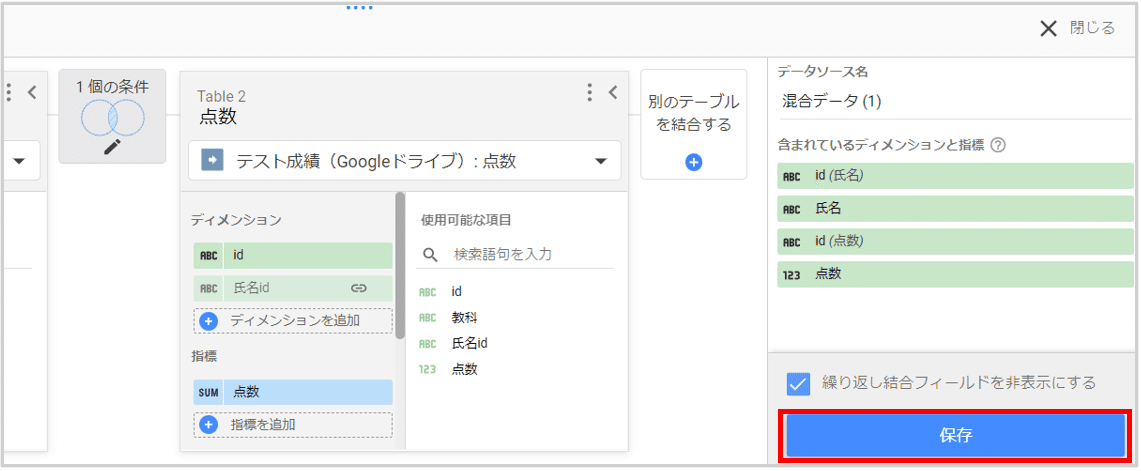Select the id dimension chip
This screenshot has height=471, width=1141.
pyautogui.click(x=293, y=256)
